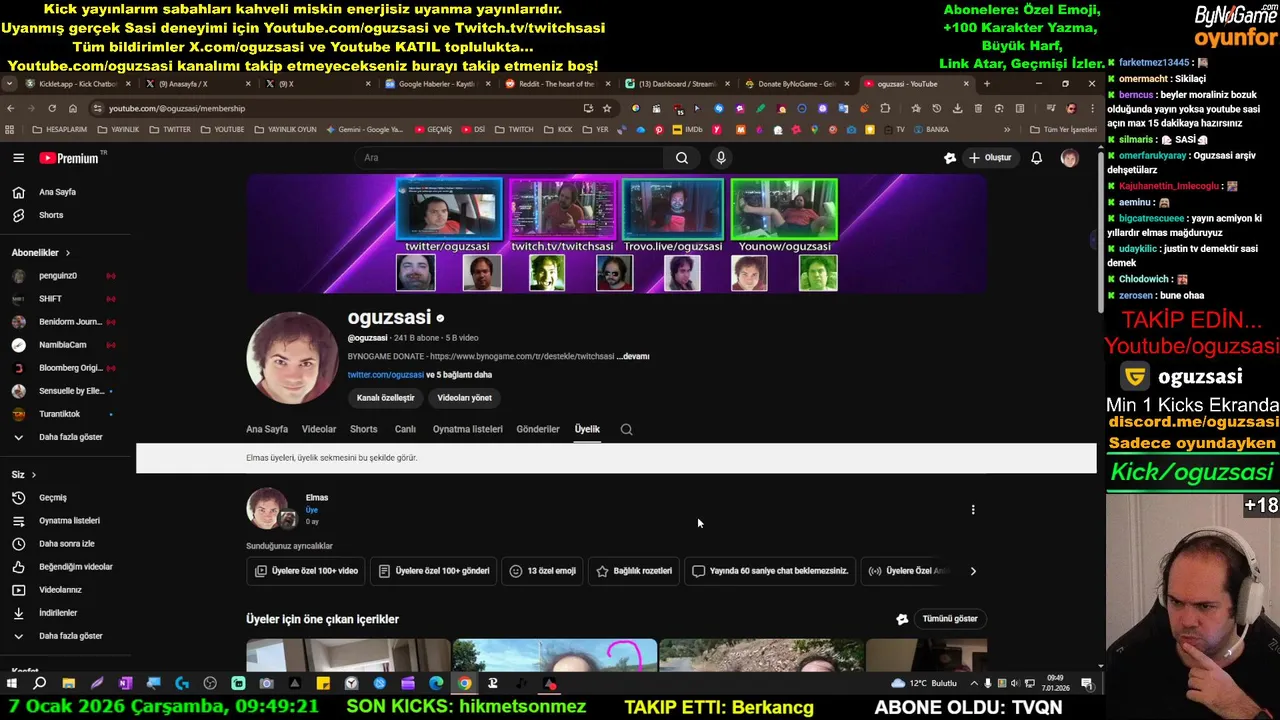Open the account avatar menu

[x=1069, y=158]
